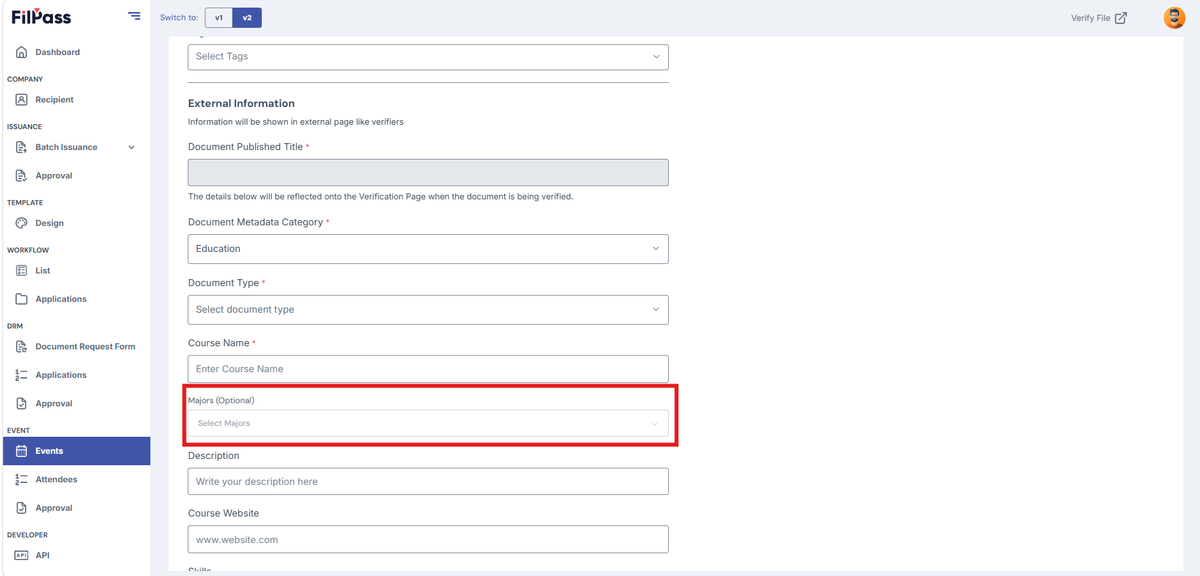Viewport: 1200px width, 576px height.
Task: Expand the Batch Issuance submenu
Action: click(x=132, y=147)
